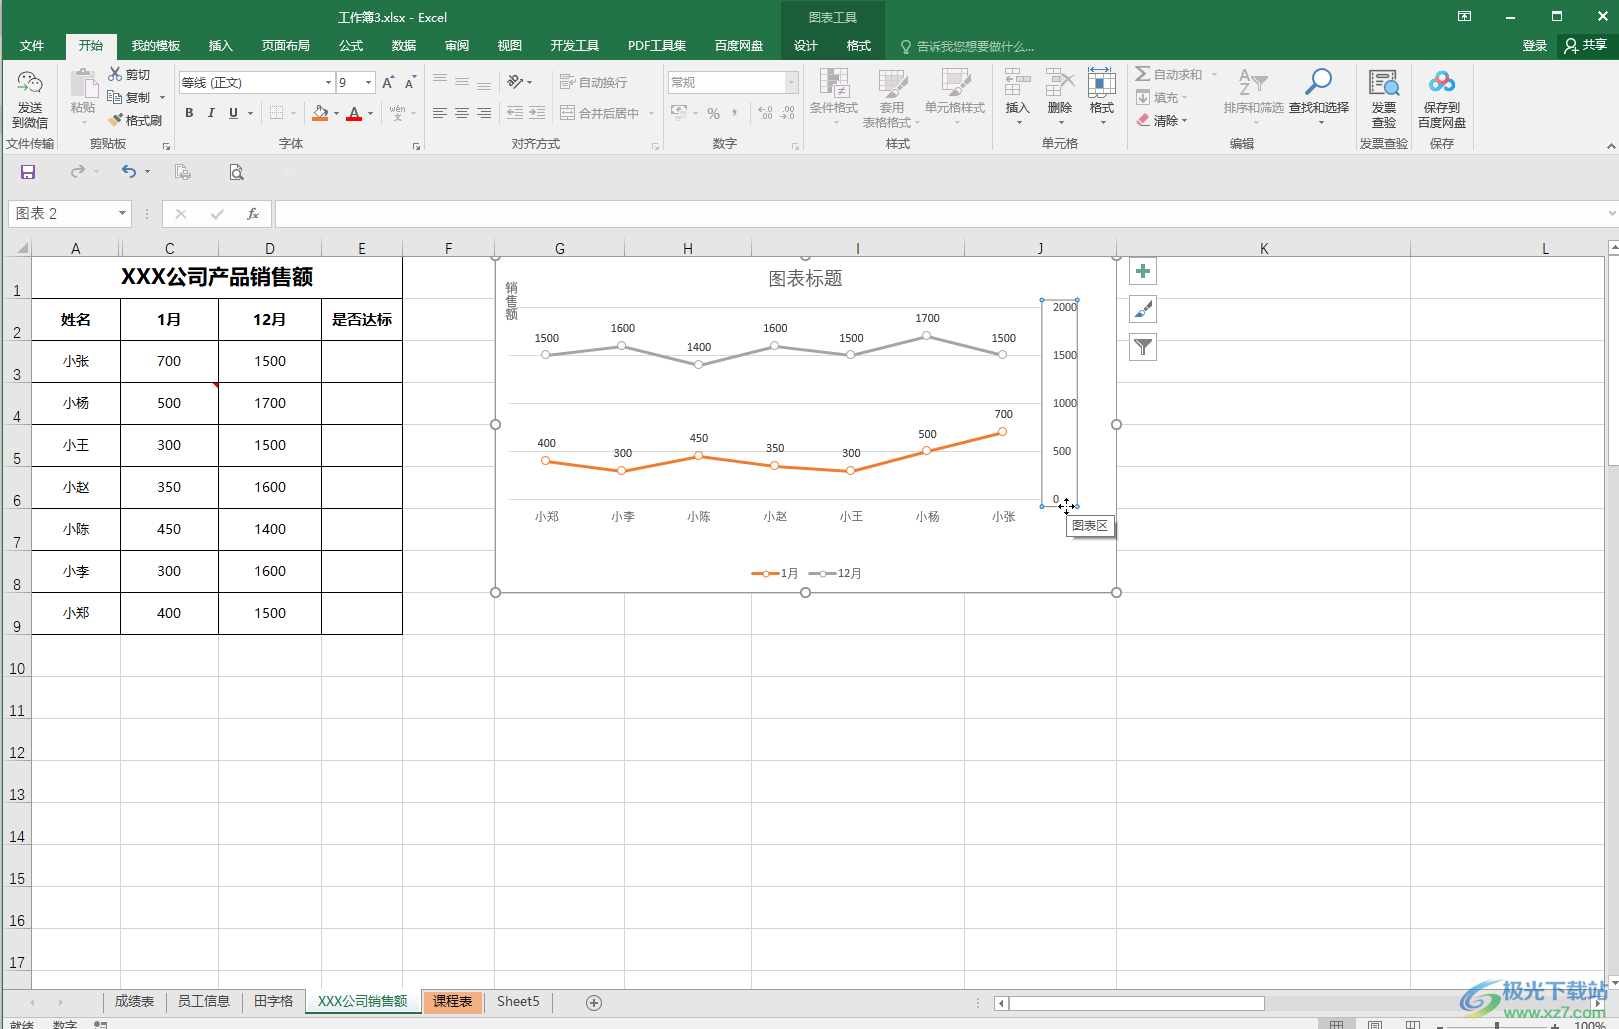Open the 课程表 sheet tab
1619x1029 pixels.
(453, 1001)
